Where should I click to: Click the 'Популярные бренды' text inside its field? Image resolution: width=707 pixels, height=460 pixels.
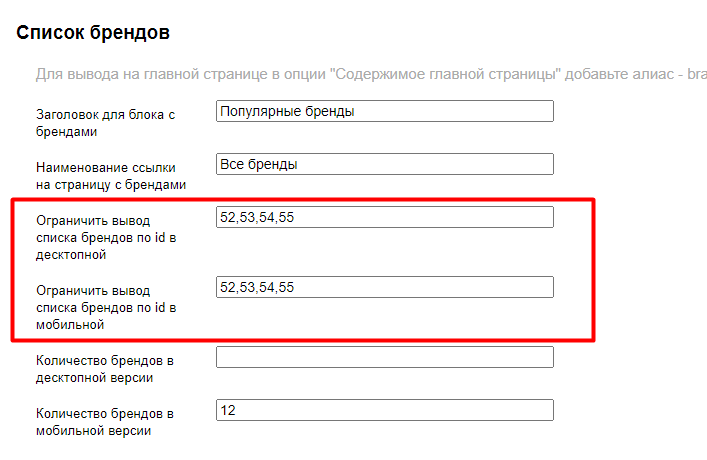point(288,111)
